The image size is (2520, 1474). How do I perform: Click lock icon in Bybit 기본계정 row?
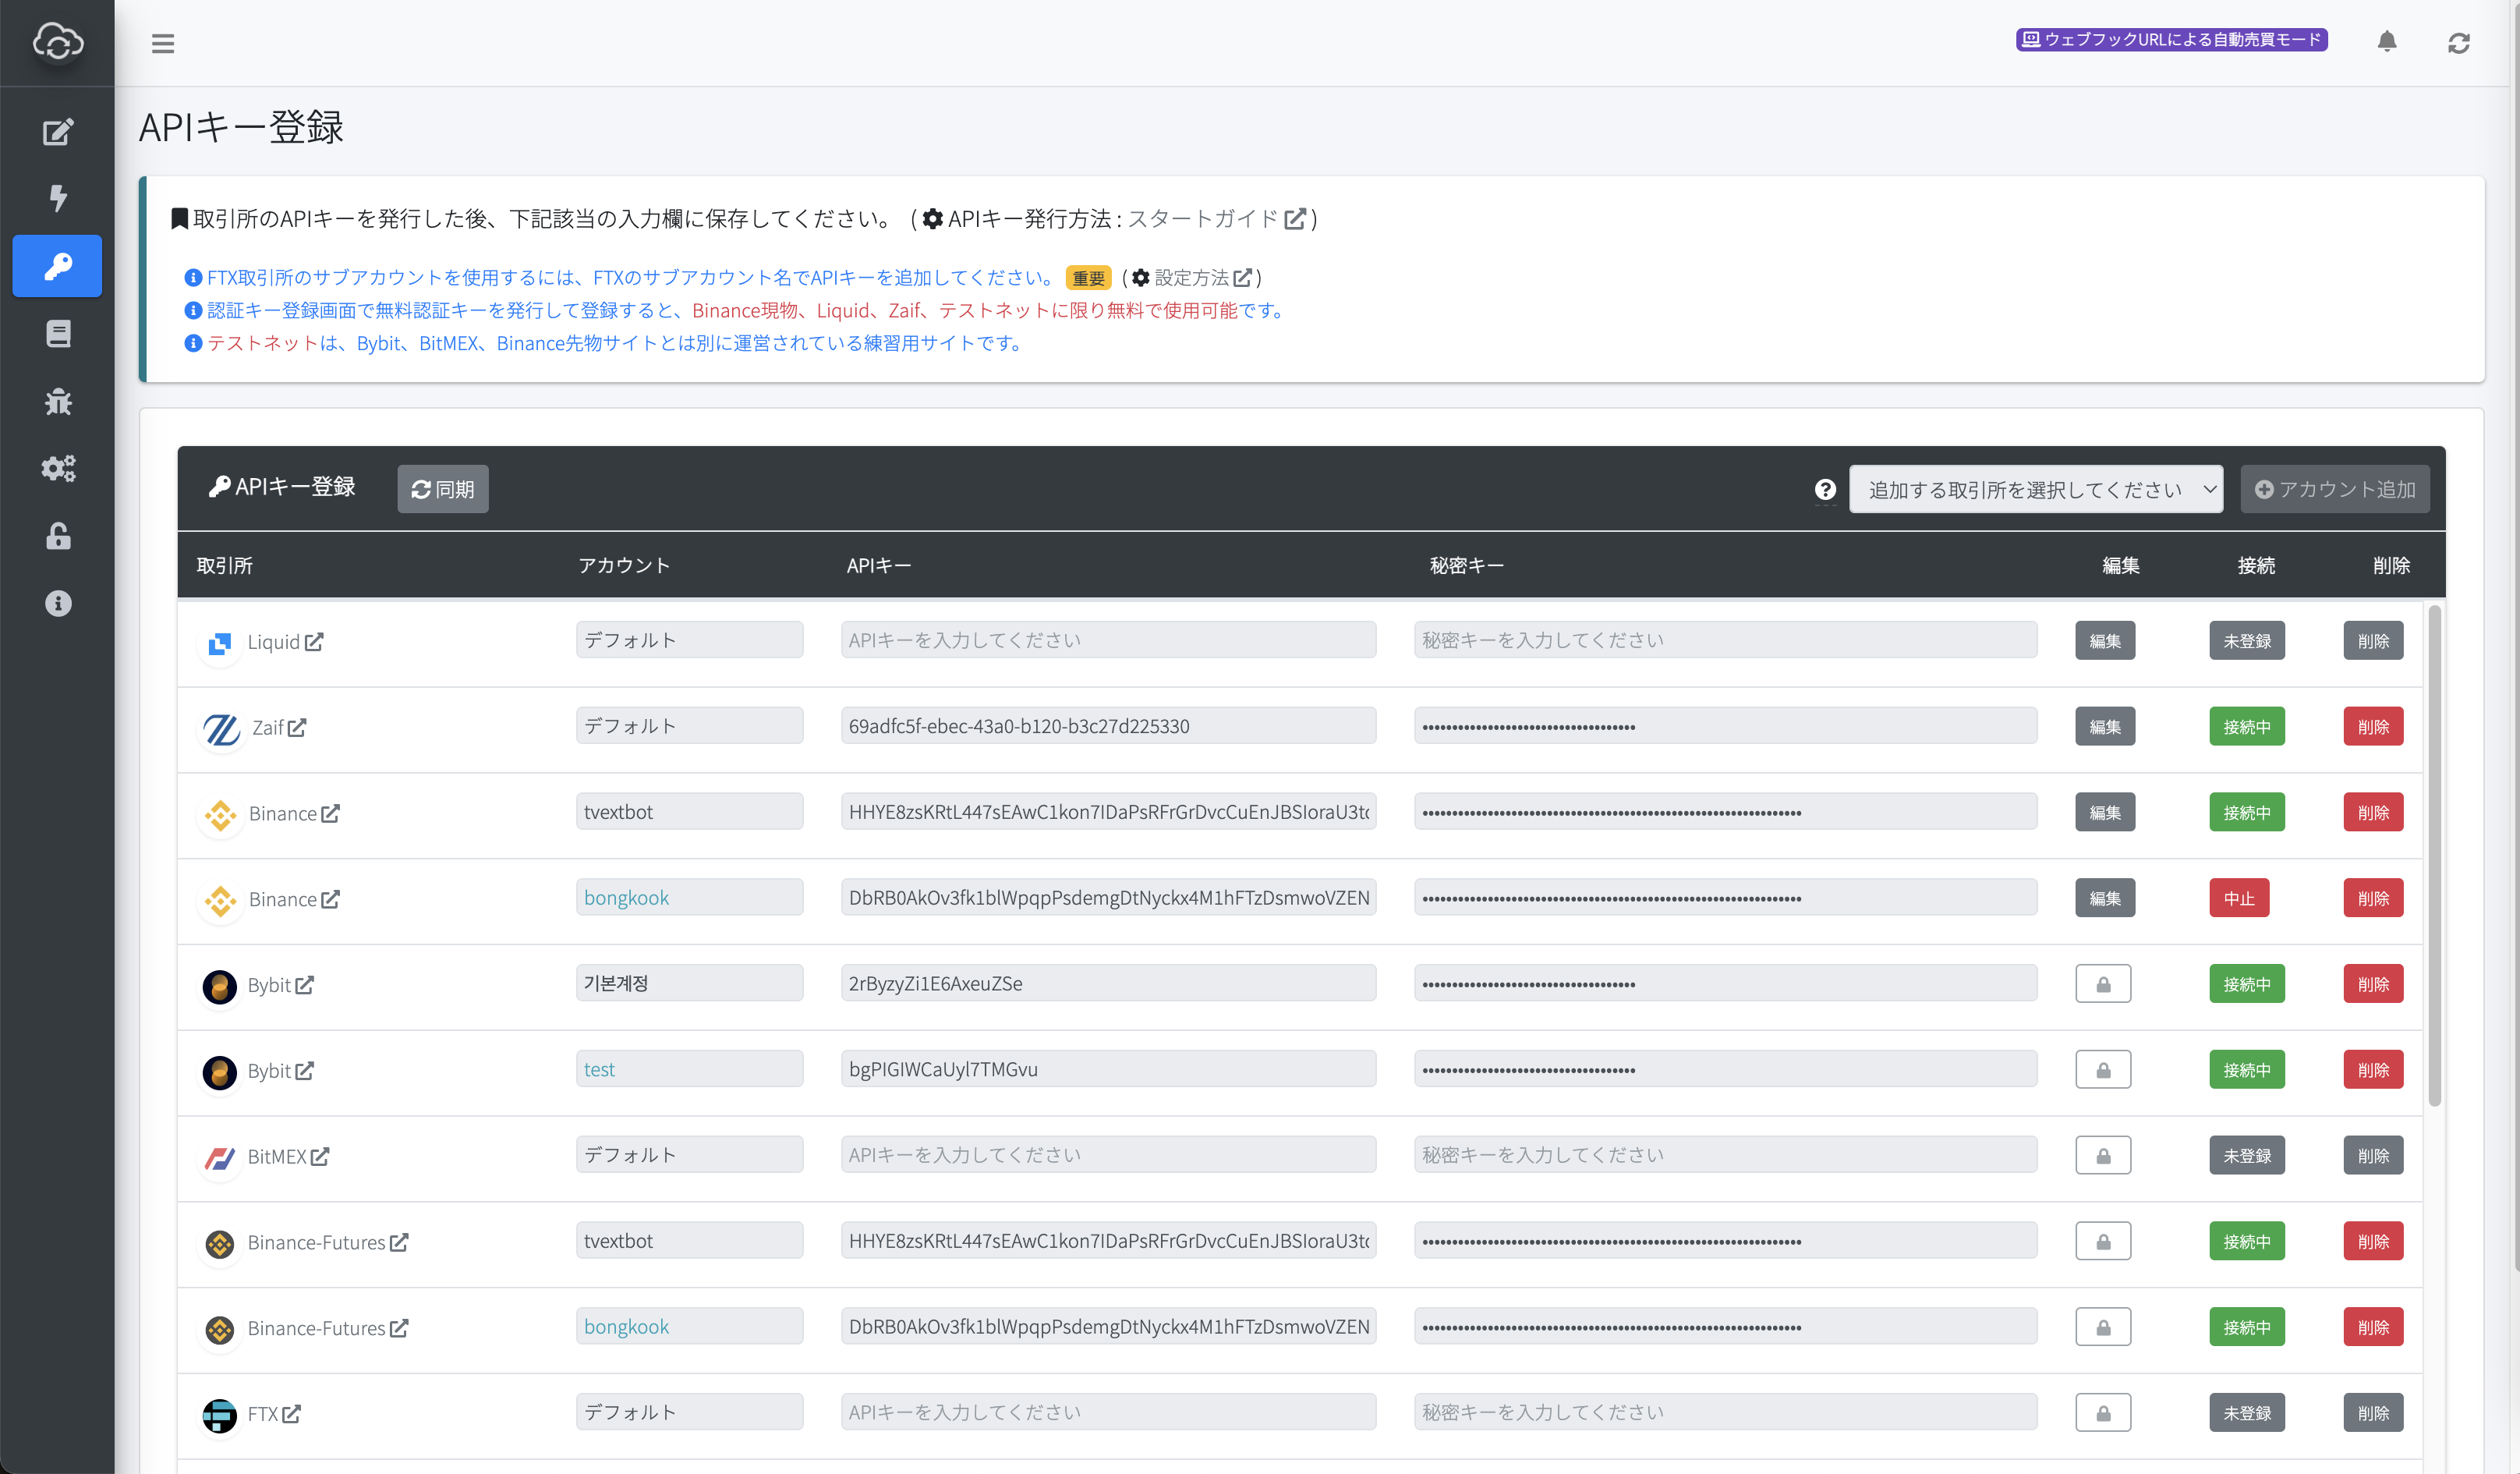point(2103,984)
